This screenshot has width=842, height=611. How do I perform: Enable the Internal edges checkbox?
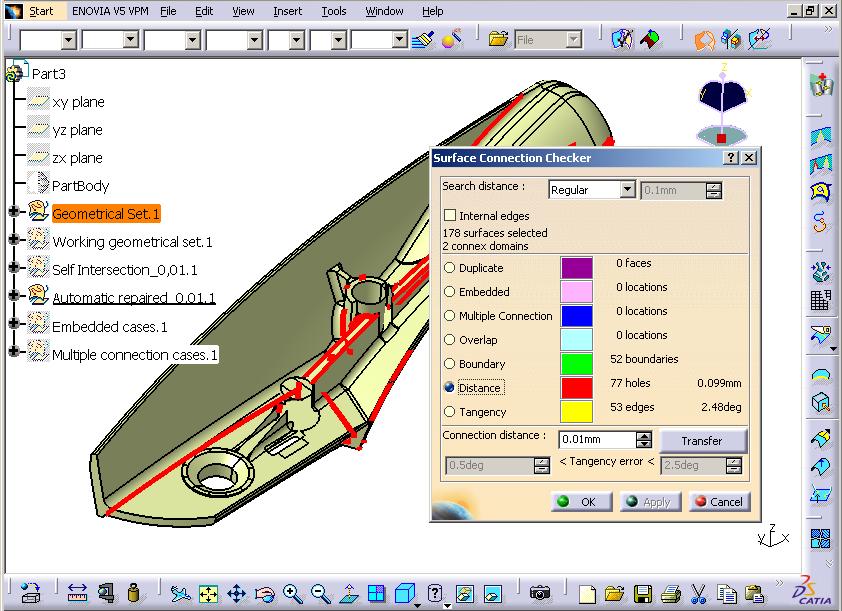[x=450, y=215]
